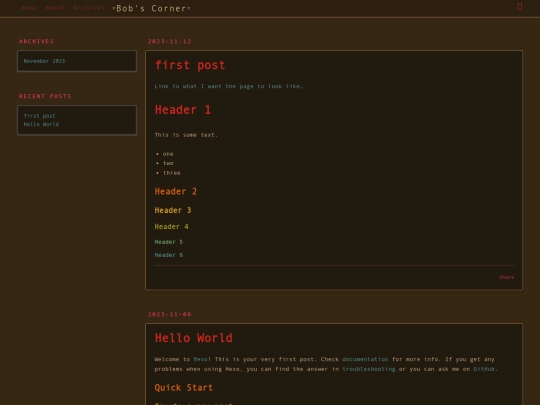The height and width of the screenshot is (405, 540).
Task: Click the 'Header 3' heading
Action: point(173,210)
